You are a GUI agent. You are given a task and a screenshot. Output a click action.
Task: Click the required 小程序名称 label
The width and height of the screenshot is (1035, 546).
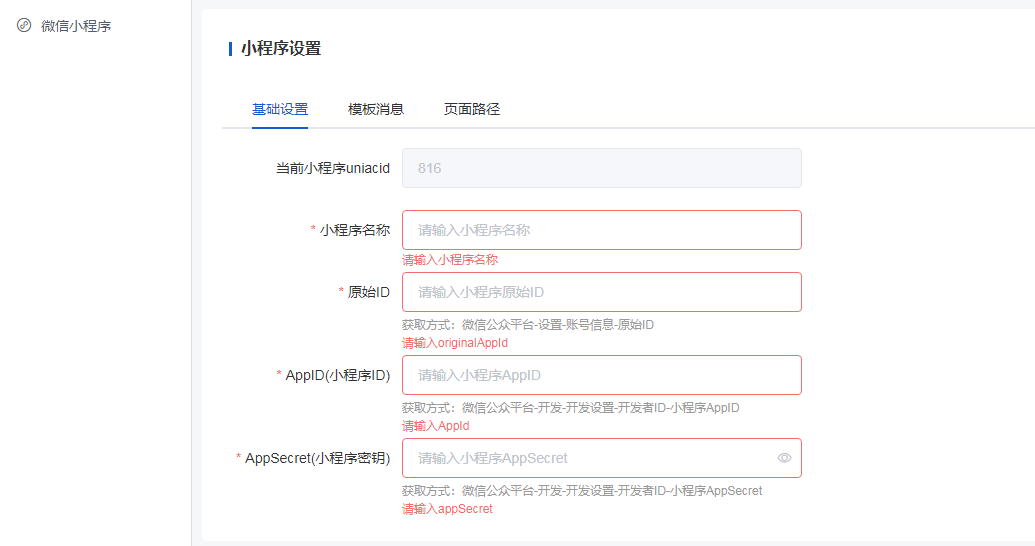[x=351, y=230]
